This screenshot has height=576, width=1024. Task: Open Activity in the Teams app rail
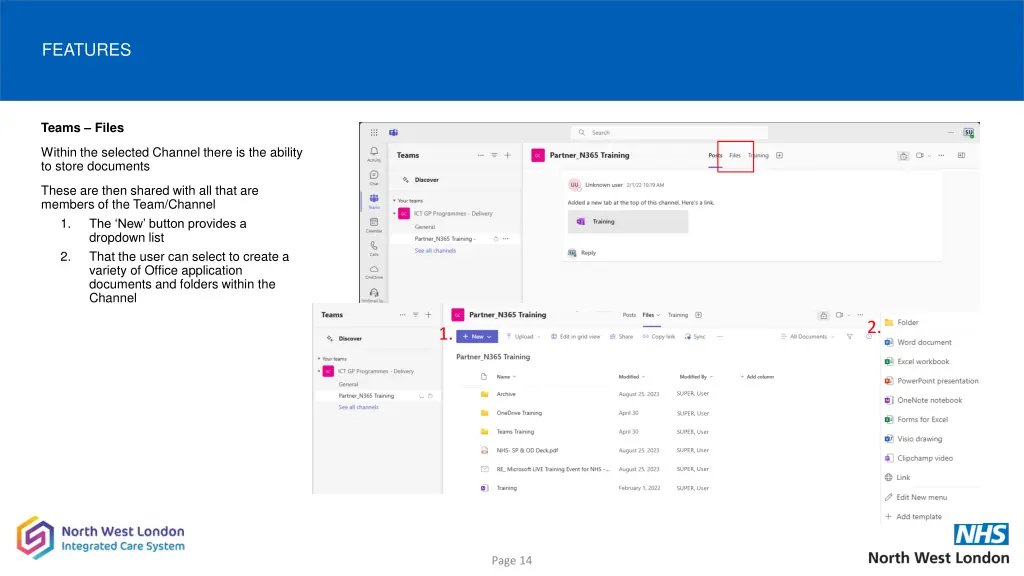374,153
